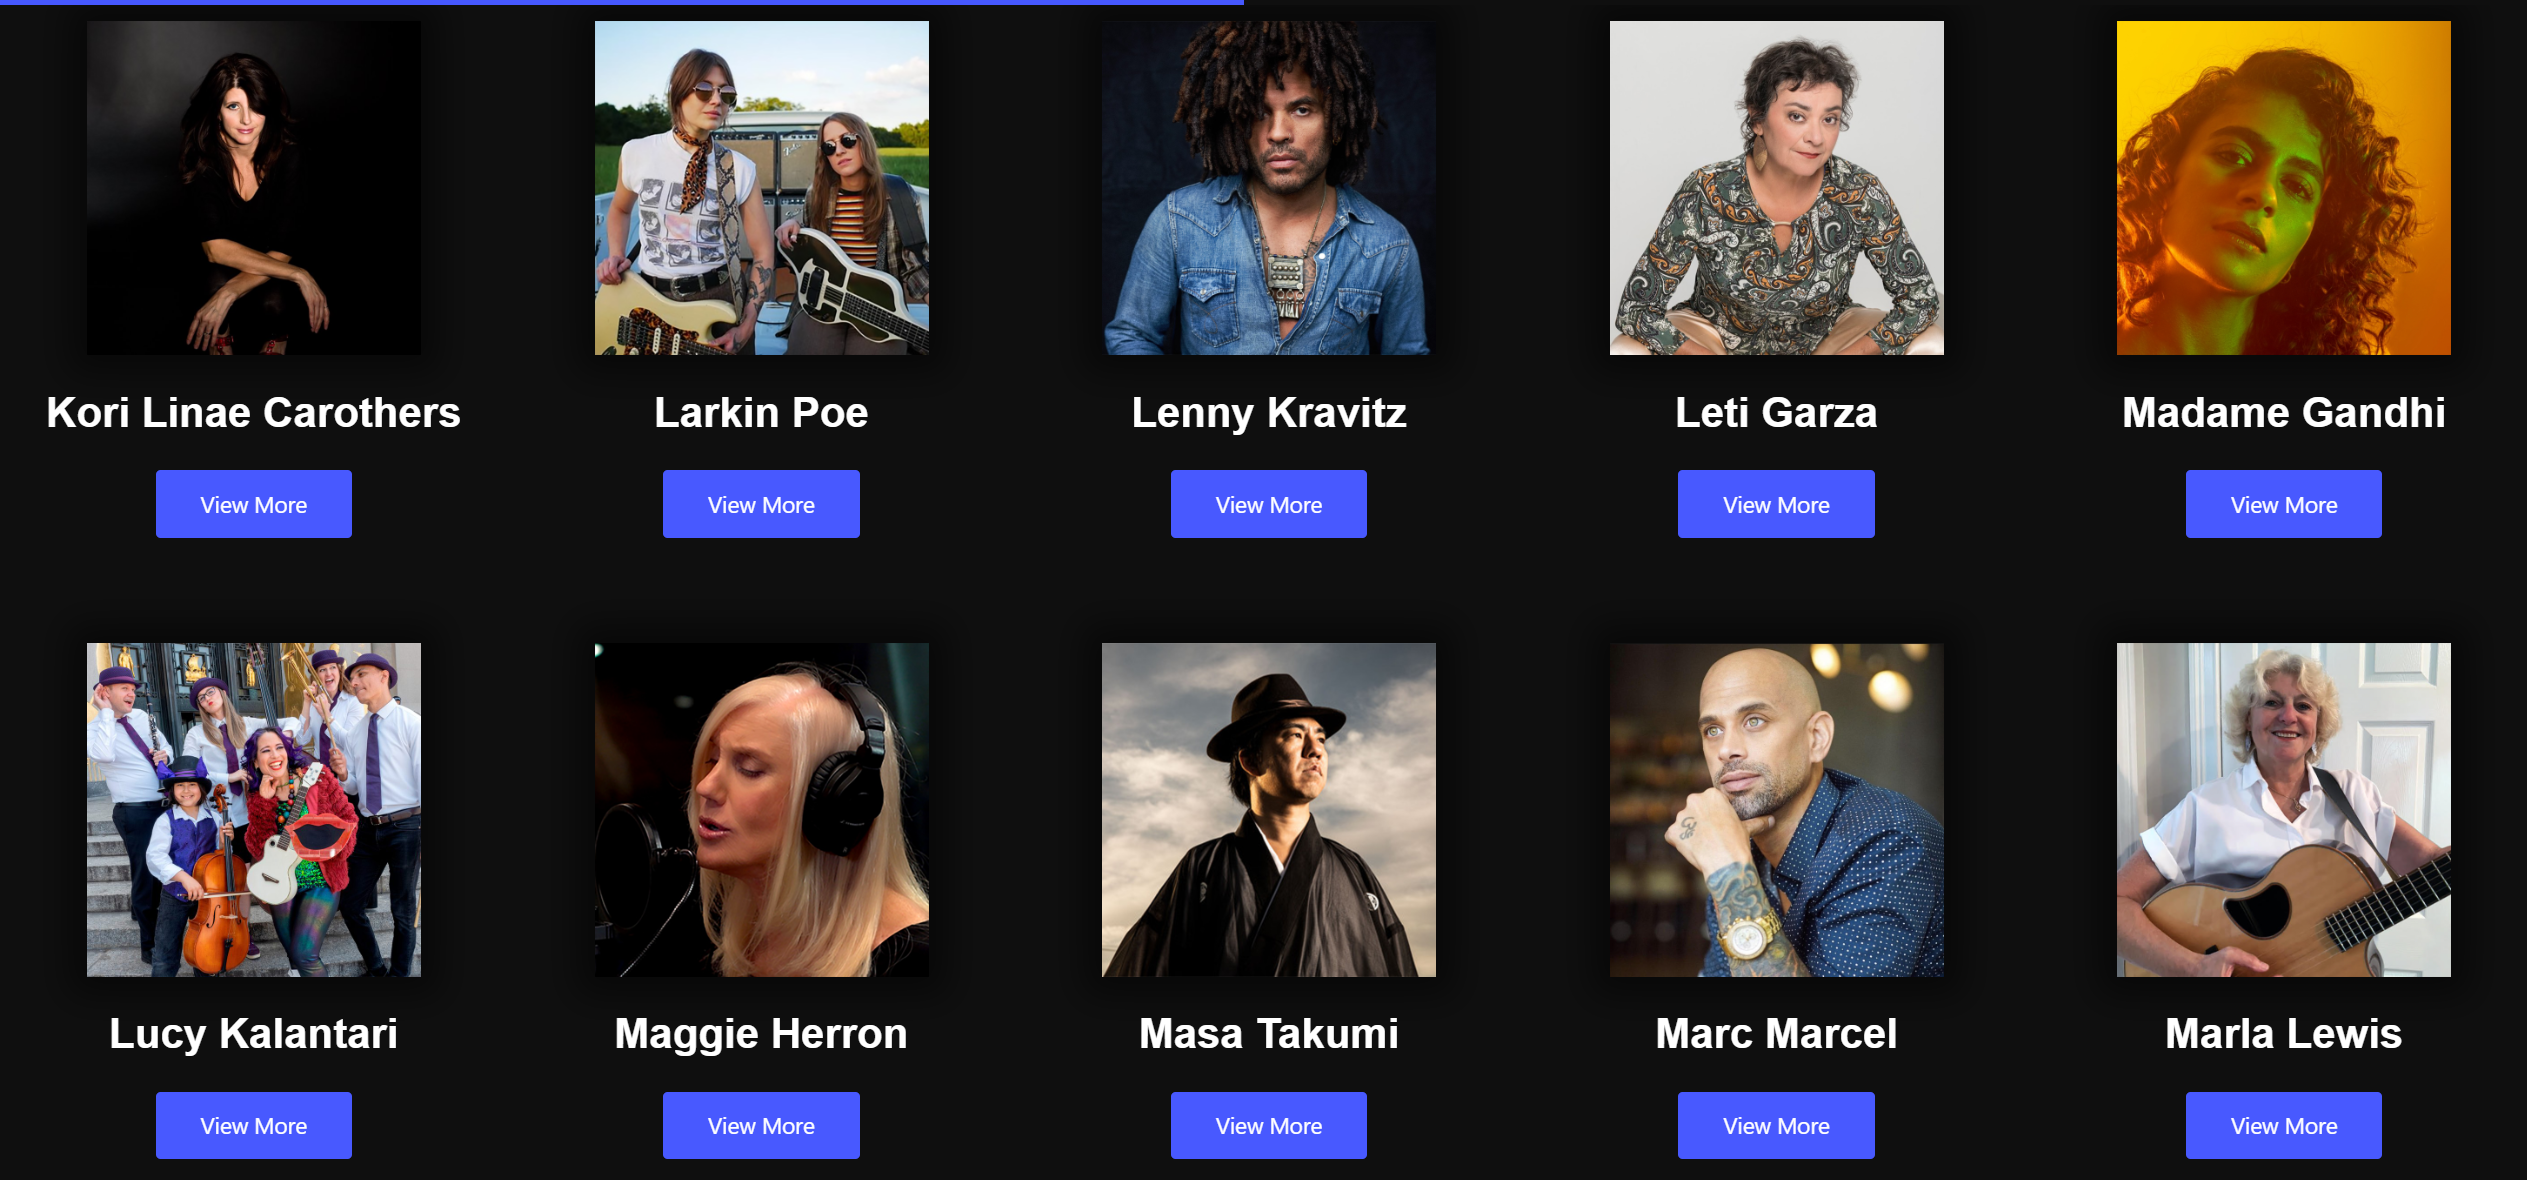Select Maggie Herron's studio headphones photo

761,809
